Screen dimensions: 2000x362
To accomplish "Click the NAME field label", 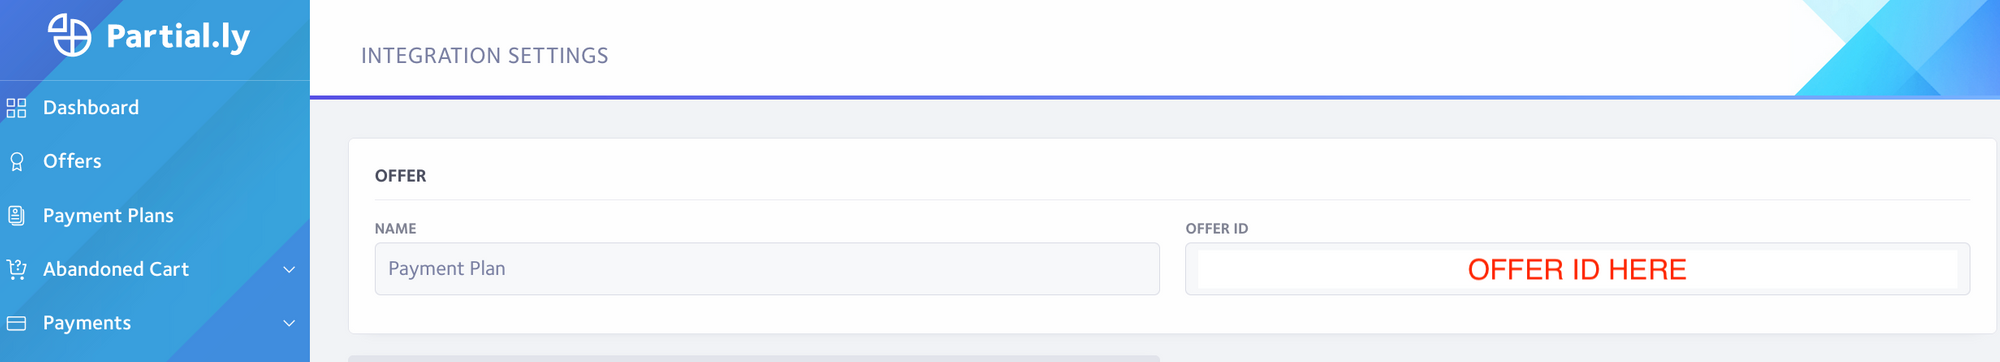I will (x=395, y=229).
